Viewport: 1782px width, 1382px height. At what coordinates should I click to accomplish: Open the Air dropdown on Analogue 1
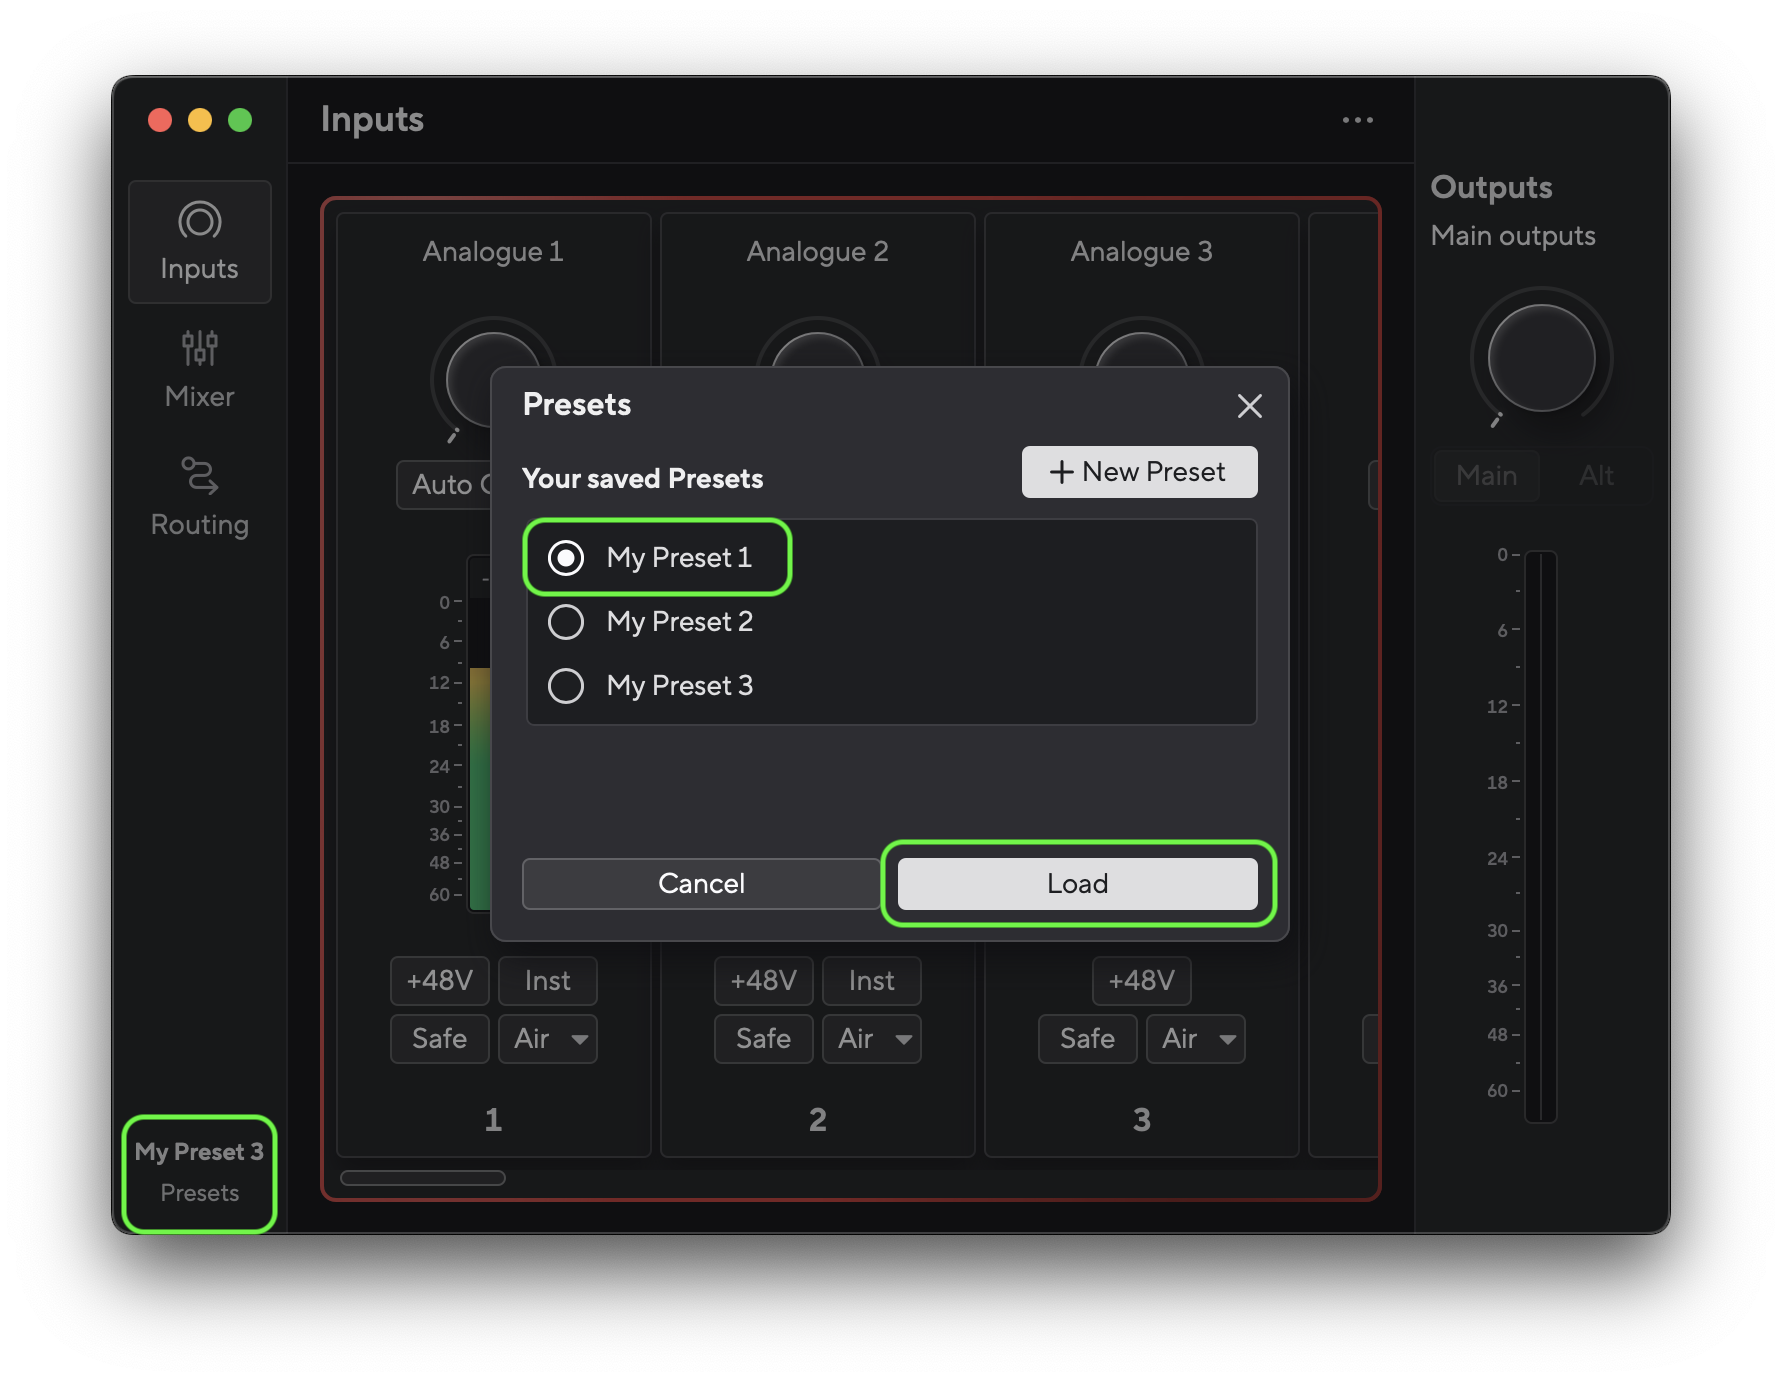[x=547, y=1039]
